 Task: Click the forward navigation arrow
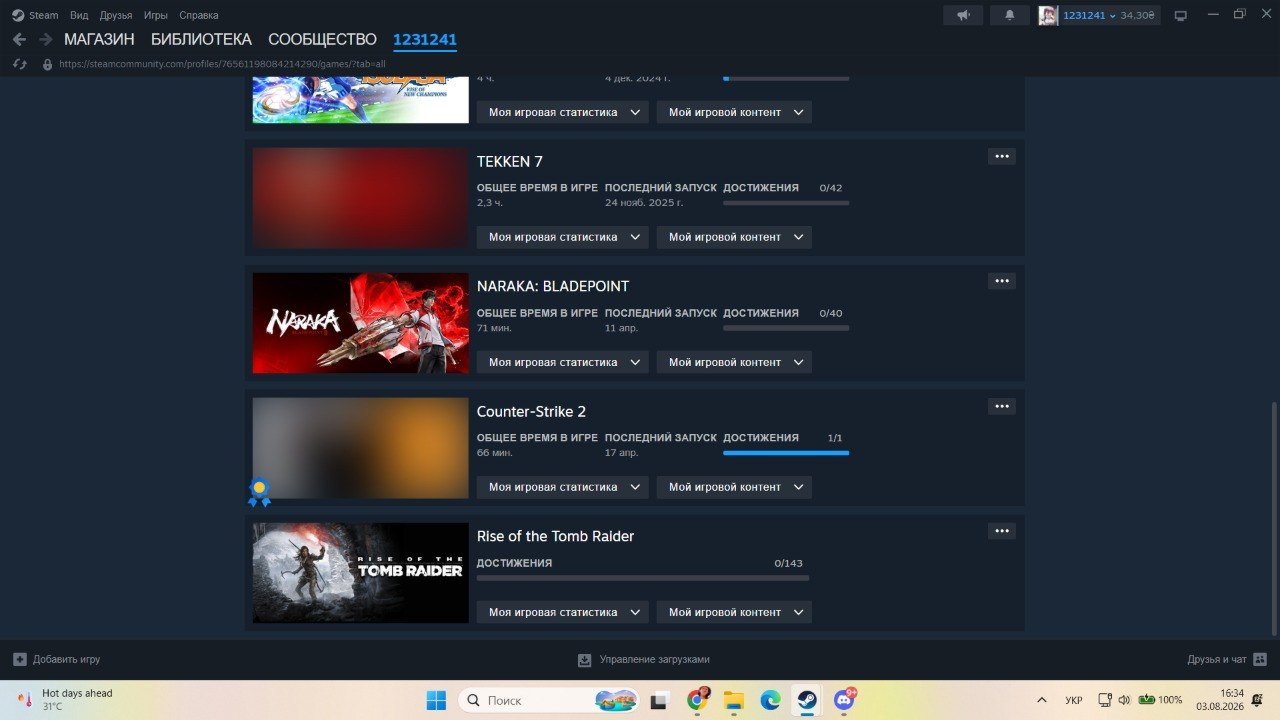(x=45, y=39)
